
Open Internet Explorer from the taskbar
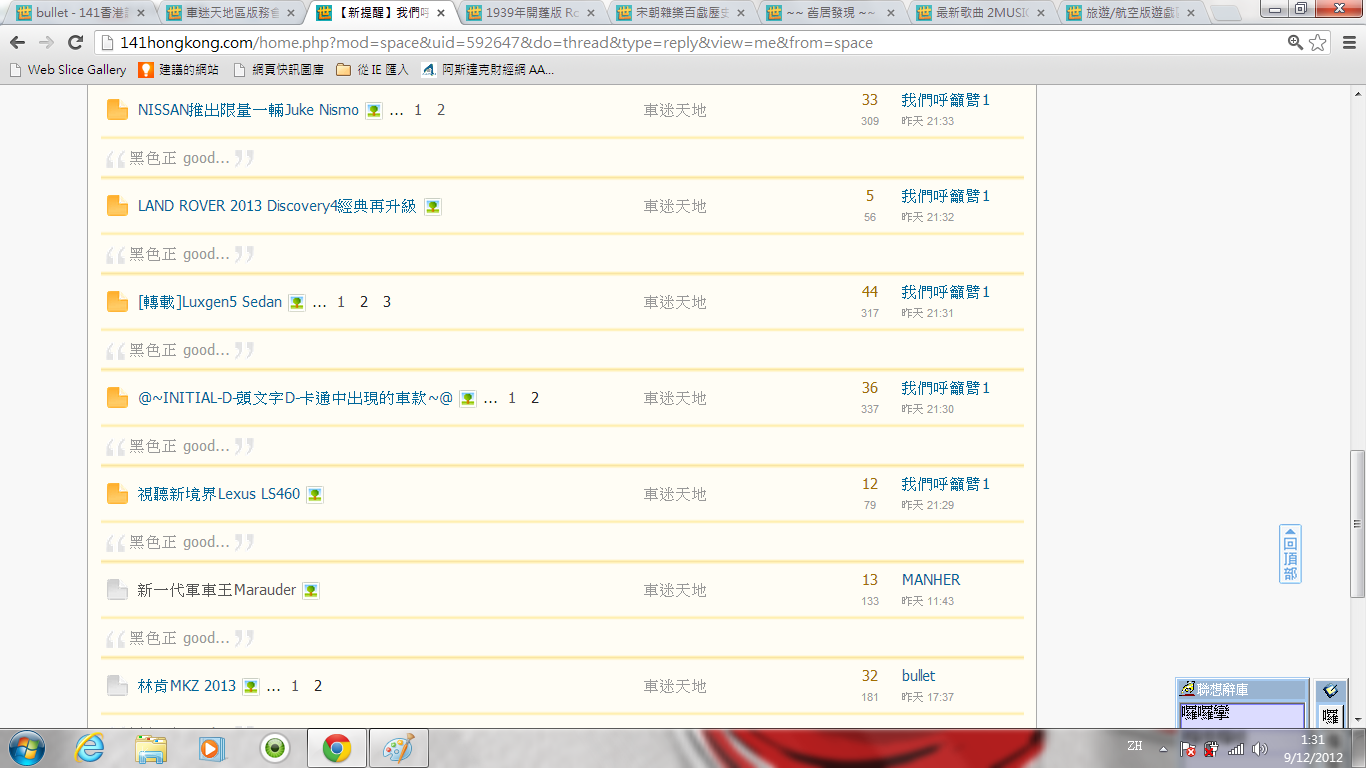[x=90, y=748]
